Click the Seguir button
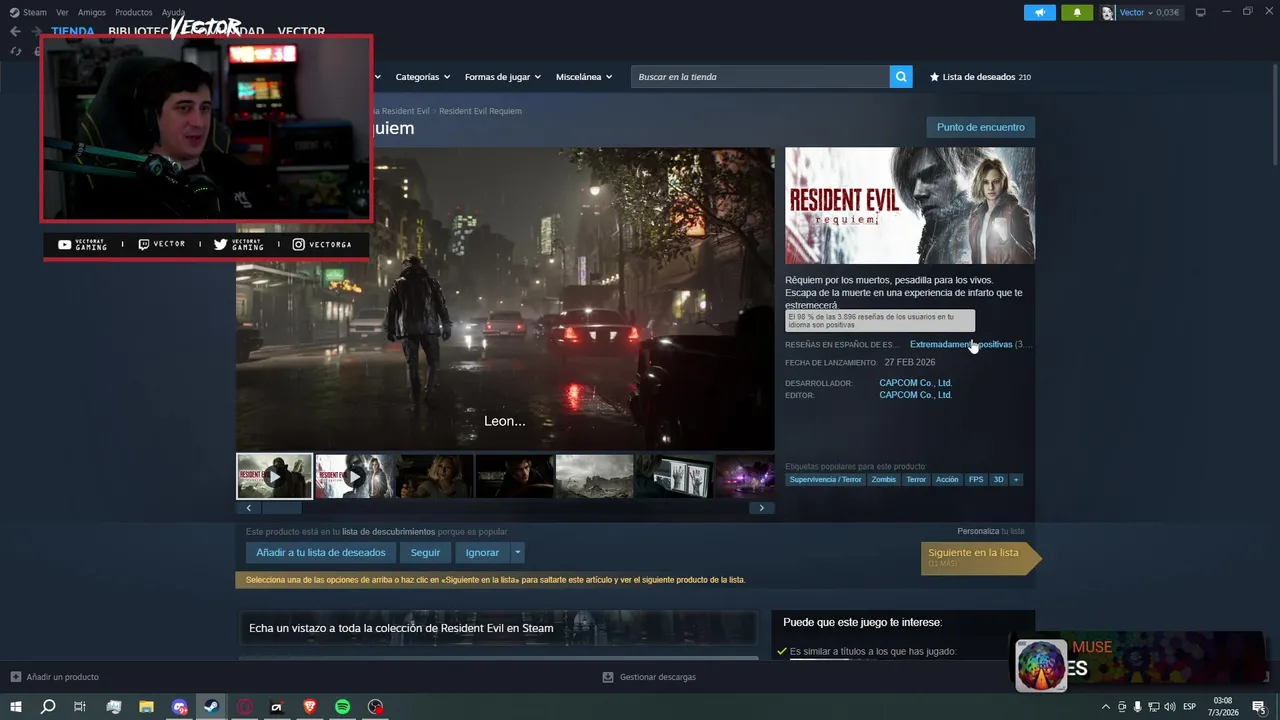This screenshot has height=720, width=1280. point(425,552)
